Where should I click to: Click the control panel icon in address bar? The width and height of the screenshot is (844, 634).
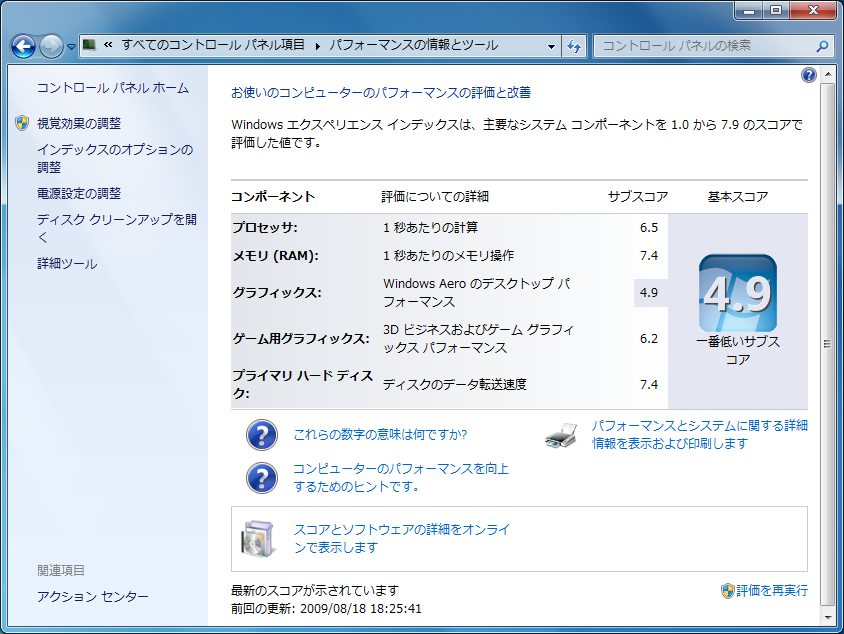pyautogui.click(x=89, y=45)
